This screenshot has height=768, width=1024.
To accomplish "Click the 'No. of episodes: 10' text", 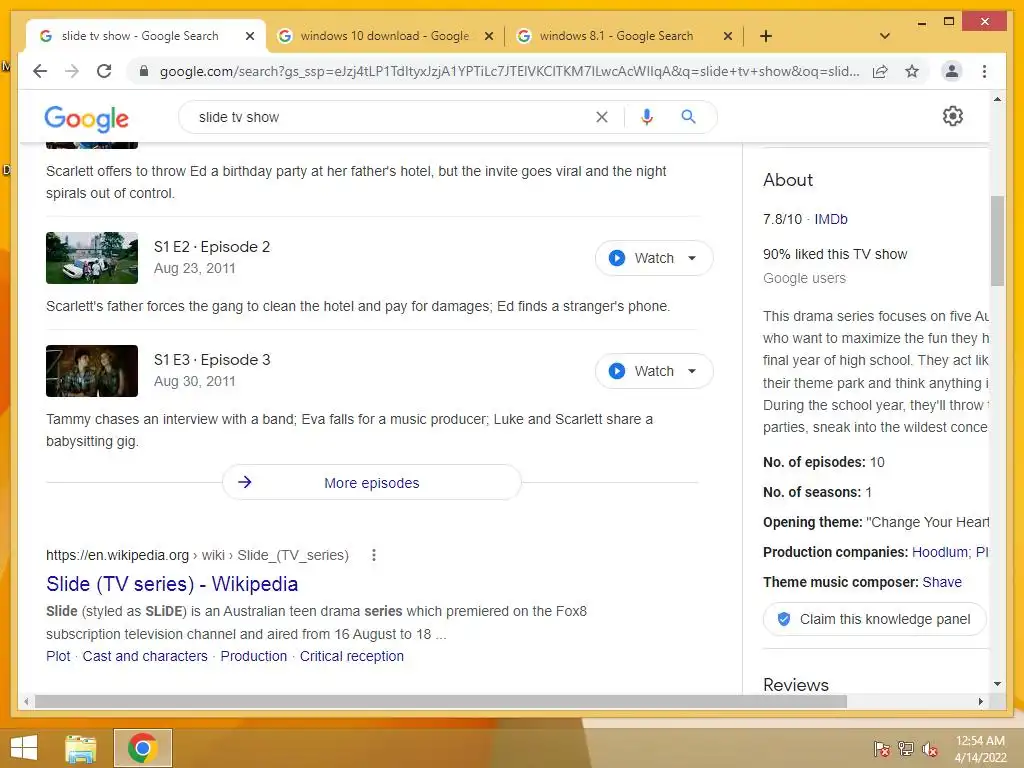I will 824,462.
